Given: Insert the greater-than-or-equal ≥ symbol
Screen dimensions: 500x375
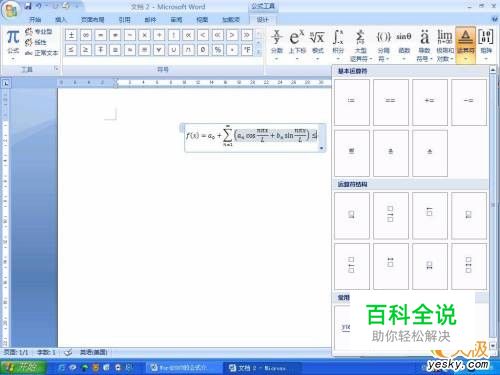Looking at the screenshot, I should (86, 50).
